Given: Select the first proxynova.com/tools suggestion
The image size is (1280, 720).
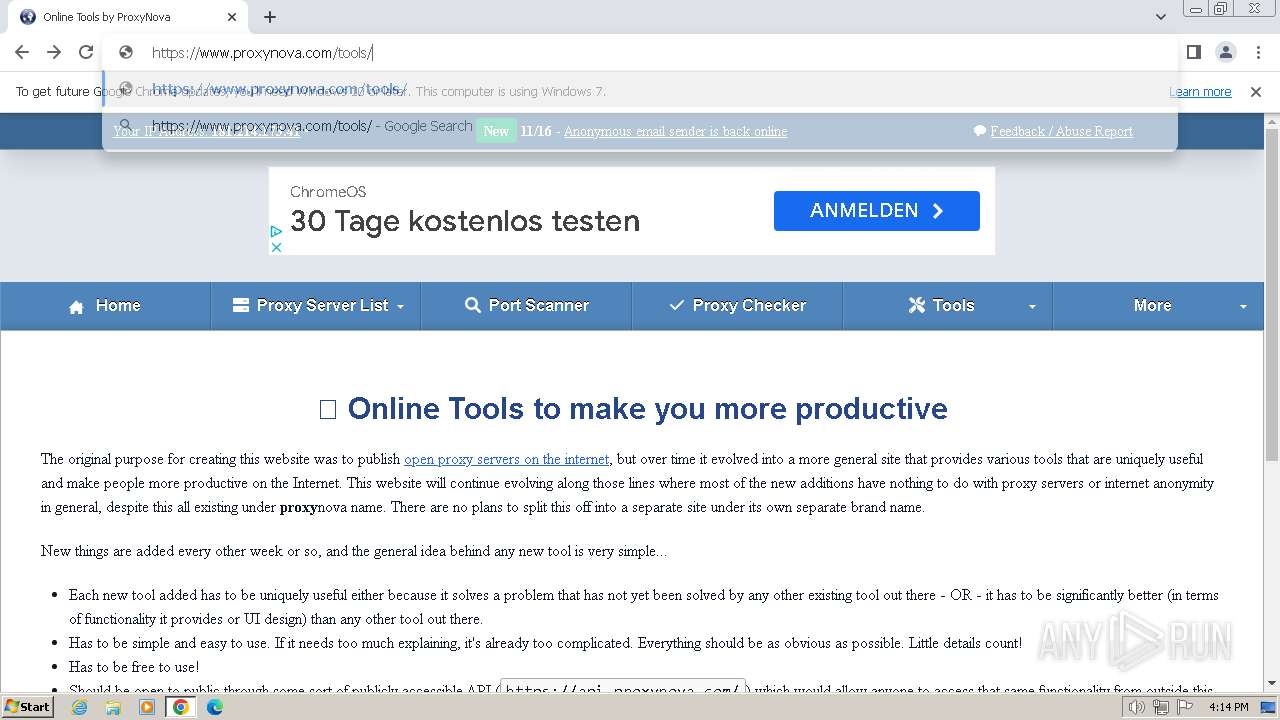Looking at the screenshot, I should [x=640, y=89].
